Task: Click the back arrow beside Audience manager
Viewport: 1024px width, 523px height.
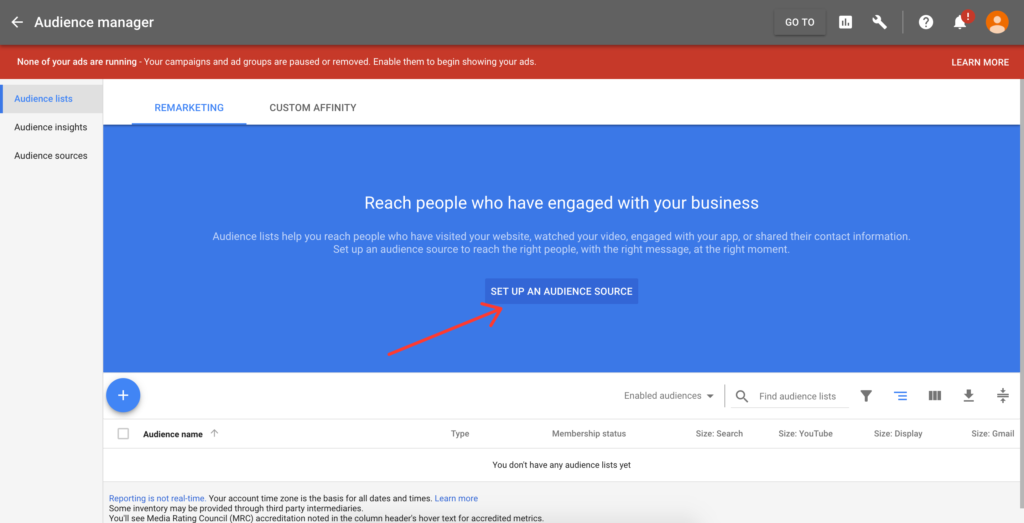Action: tap(17, 22)
